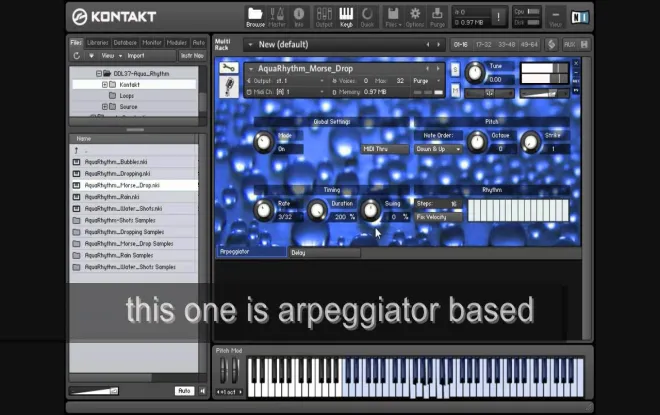Select rack page 49-64
This screenshot has width=660, height=415.
tap(529, 45)
